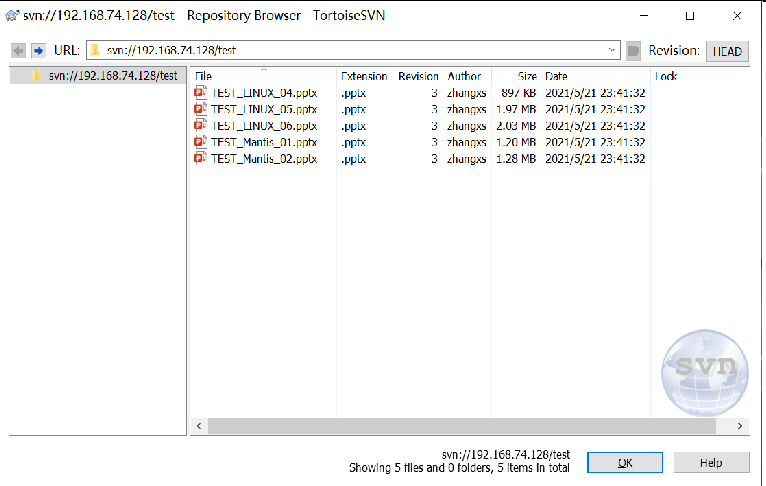Click the Help button
Screen dimensions: 766x486
tap(711, 463)
